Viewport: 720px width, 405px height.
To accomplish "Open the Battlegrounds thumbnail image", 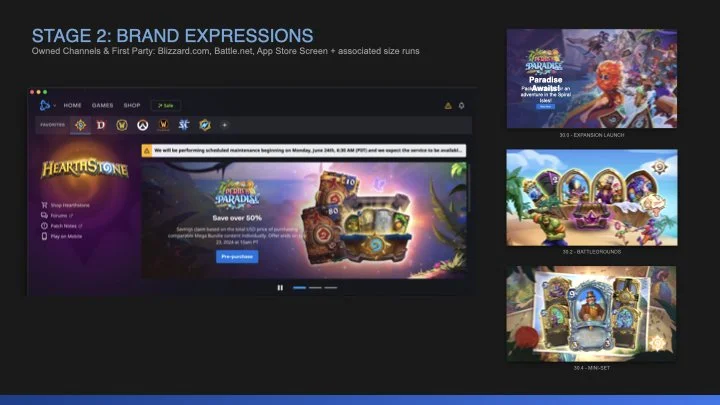I will point(591,197).
